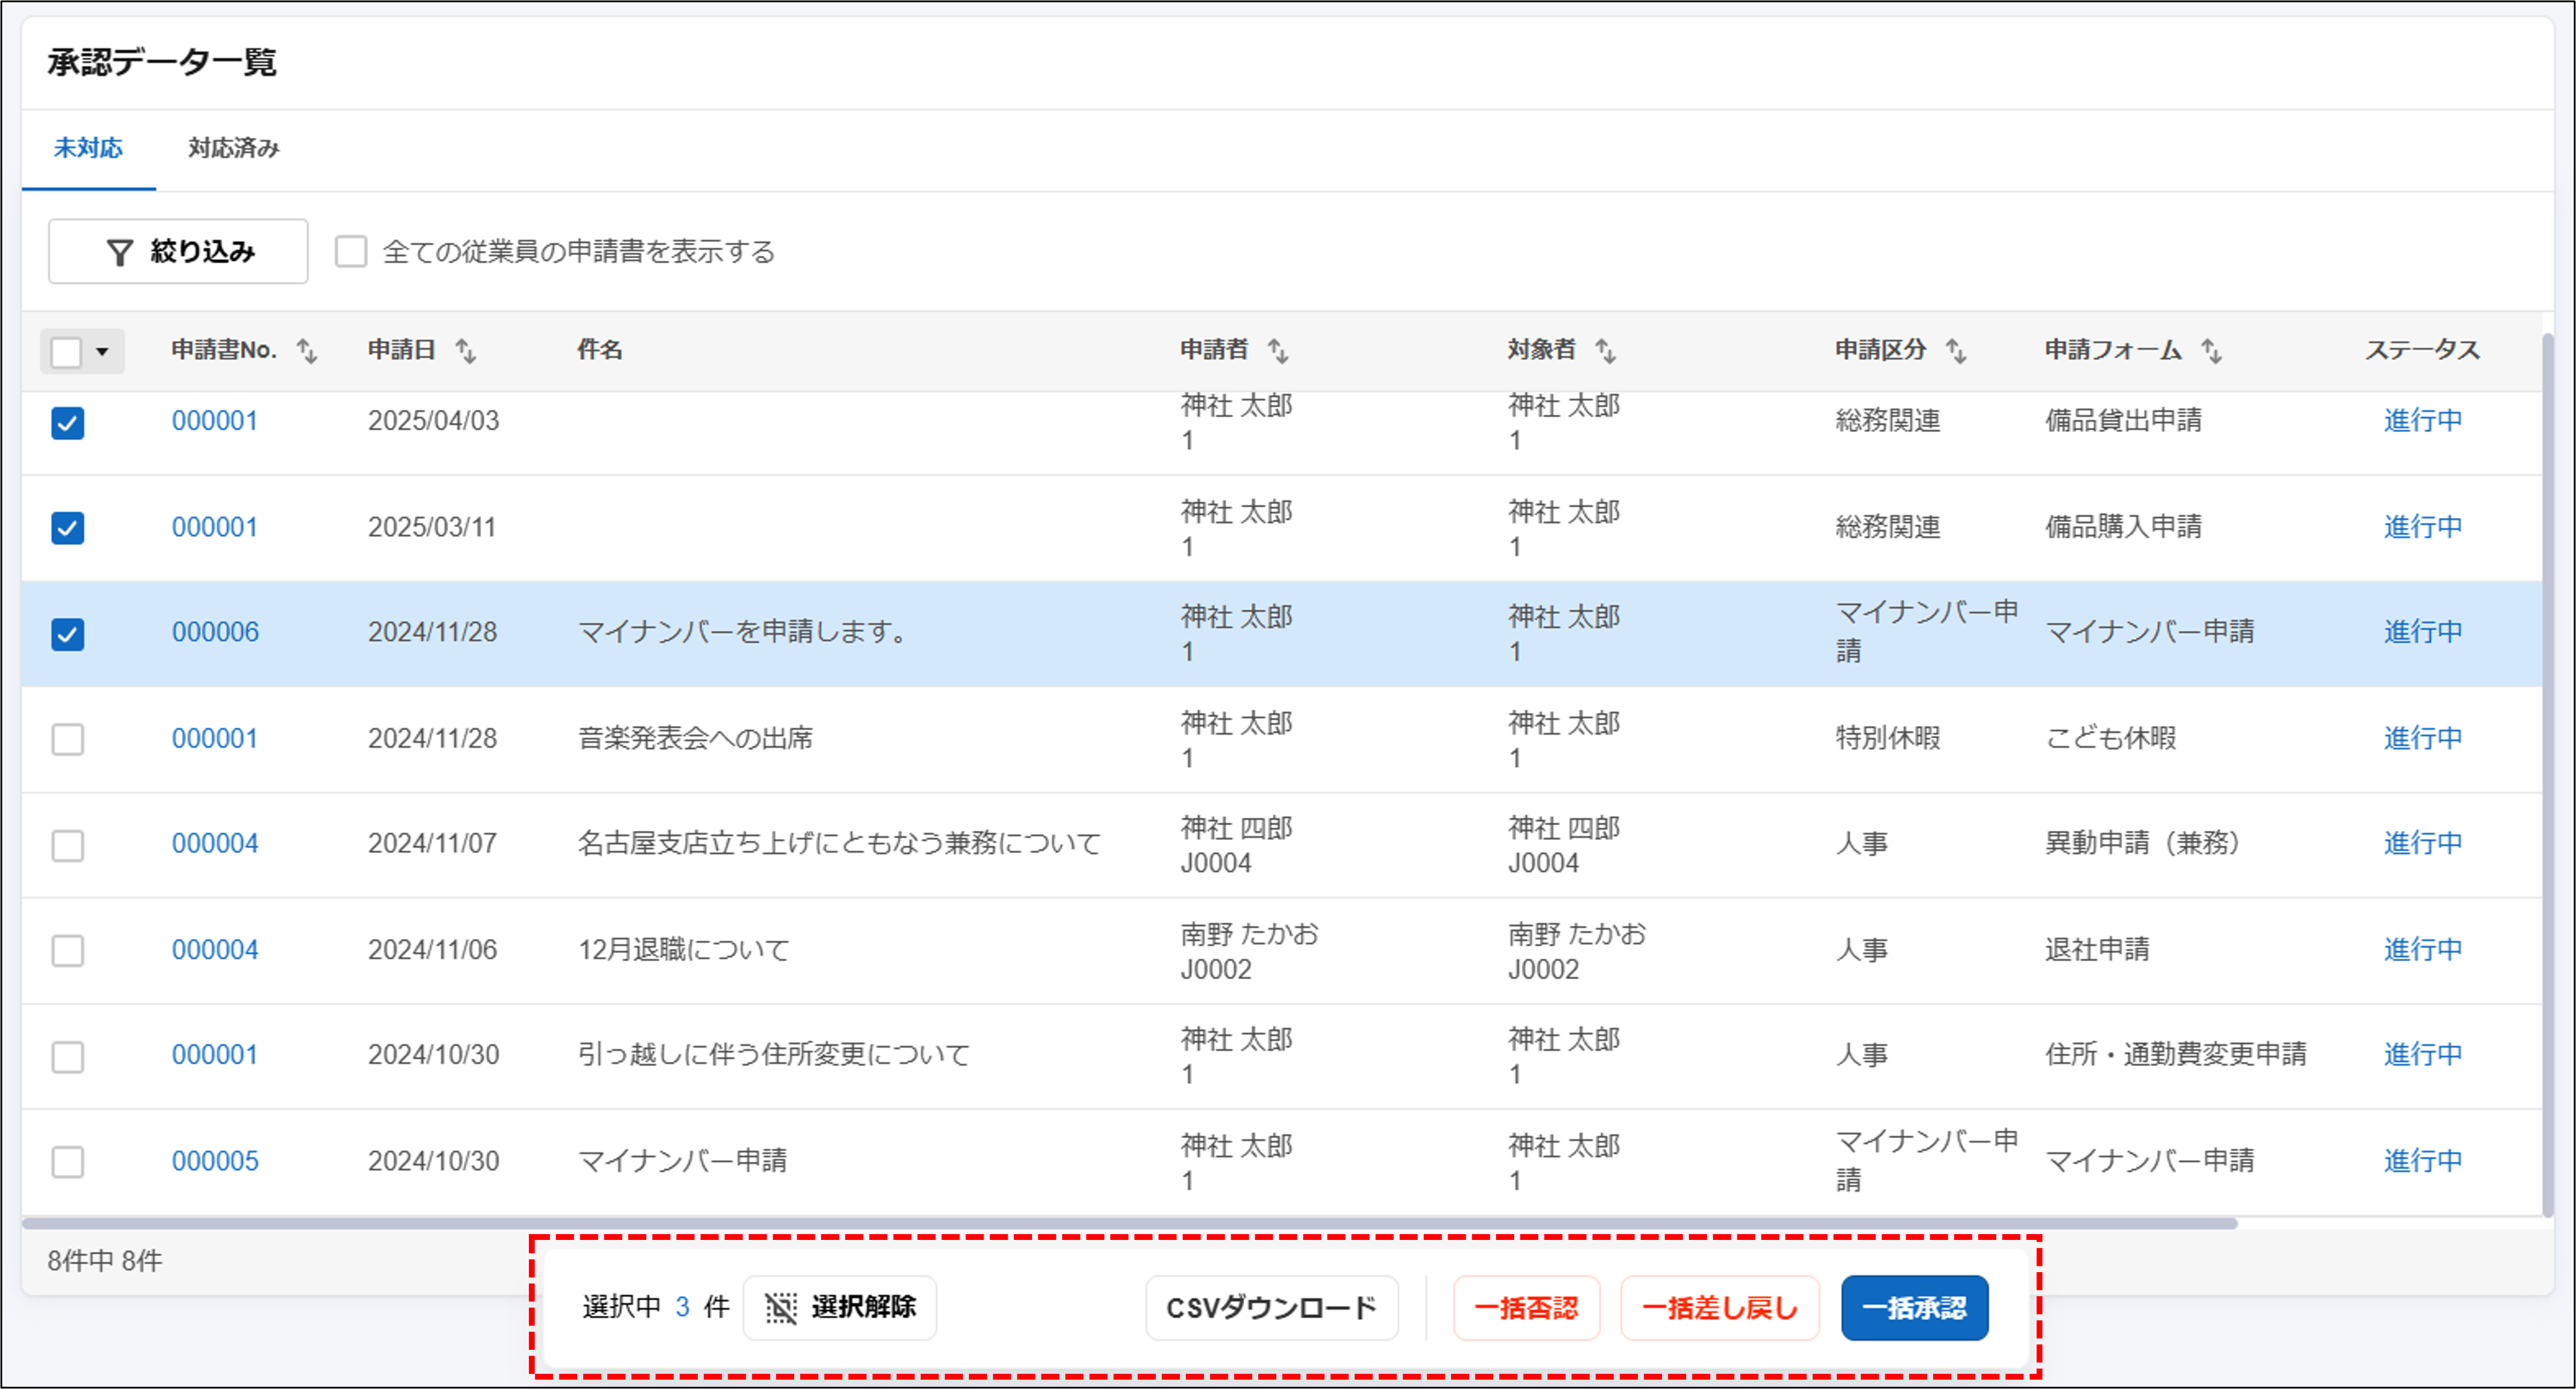Click the filter funnel icon on 絞り込み
This screenshot has height=1389, width=2576.
120,252
